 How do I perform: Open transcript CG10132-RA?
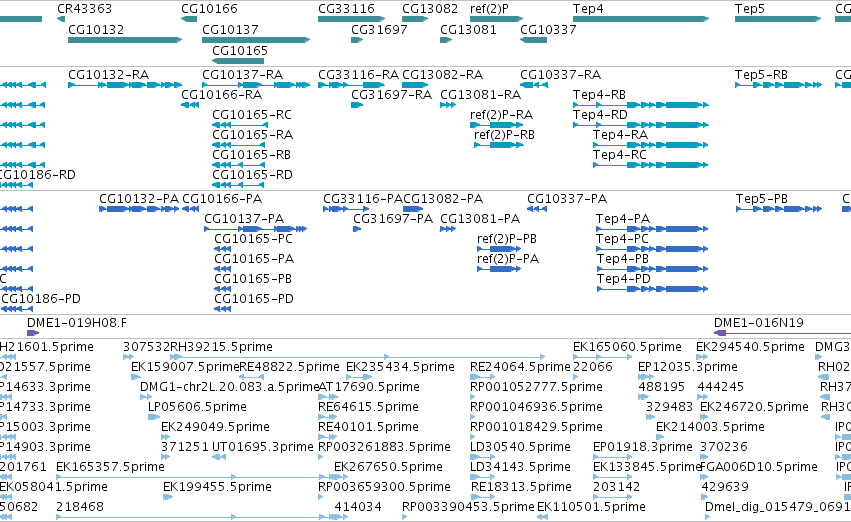109,74
